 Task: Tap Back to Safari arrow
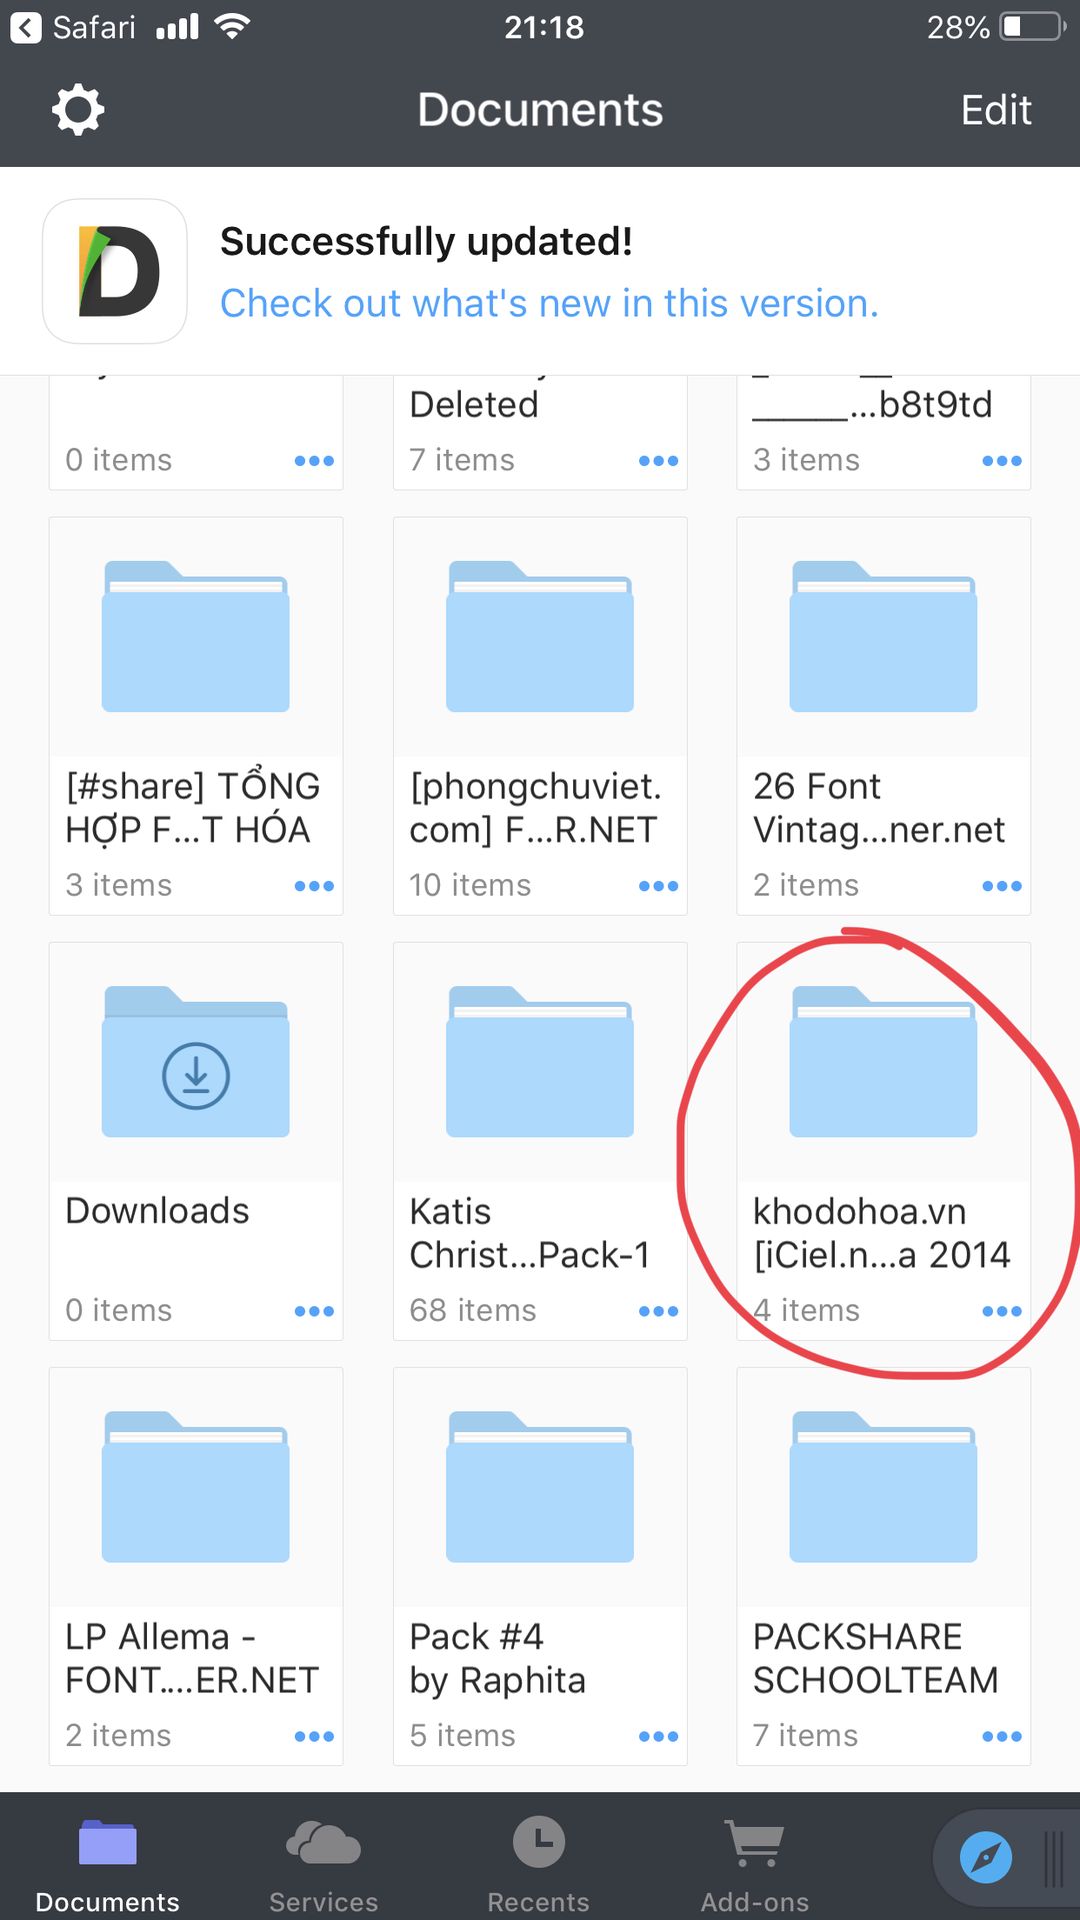coord(27,27)
